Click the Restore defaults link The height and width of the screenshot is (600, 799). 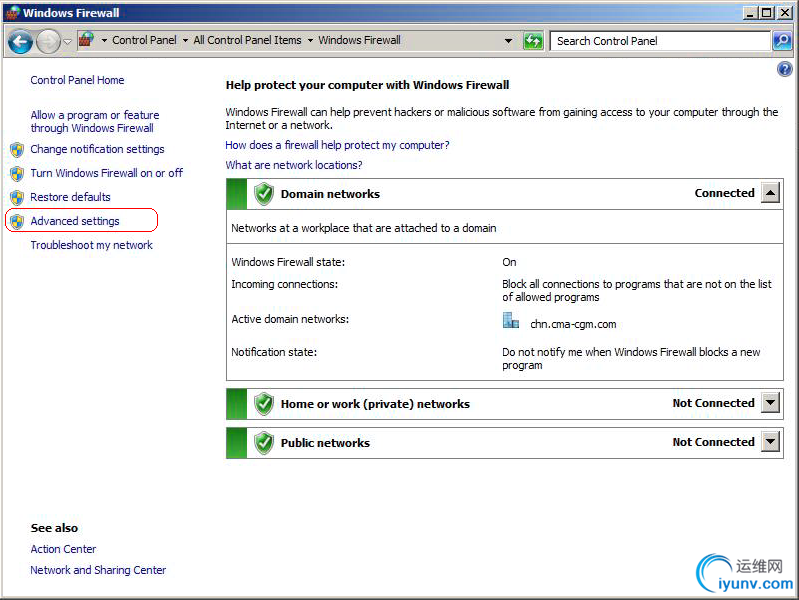pos(70,197)
